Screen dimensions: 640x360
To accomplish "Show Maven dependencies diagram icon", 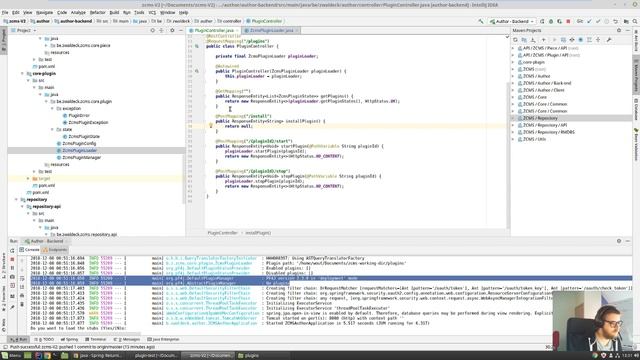I will click(589, 40).
